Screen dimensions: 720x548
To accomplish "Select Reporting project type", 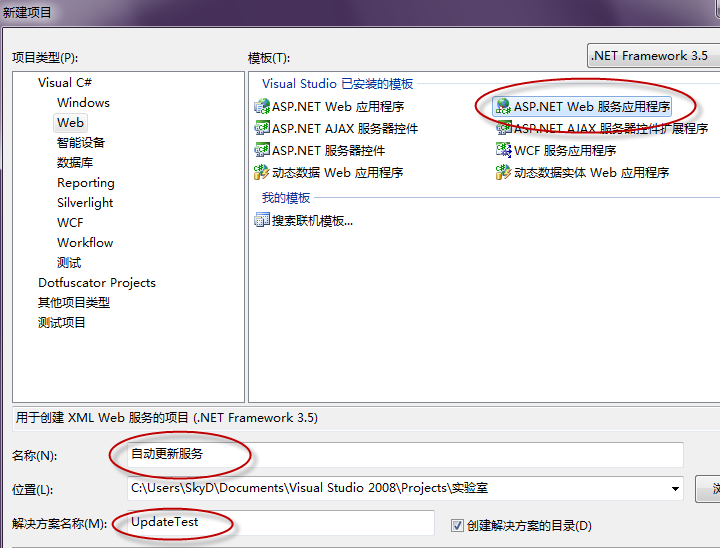I will 85,183.
